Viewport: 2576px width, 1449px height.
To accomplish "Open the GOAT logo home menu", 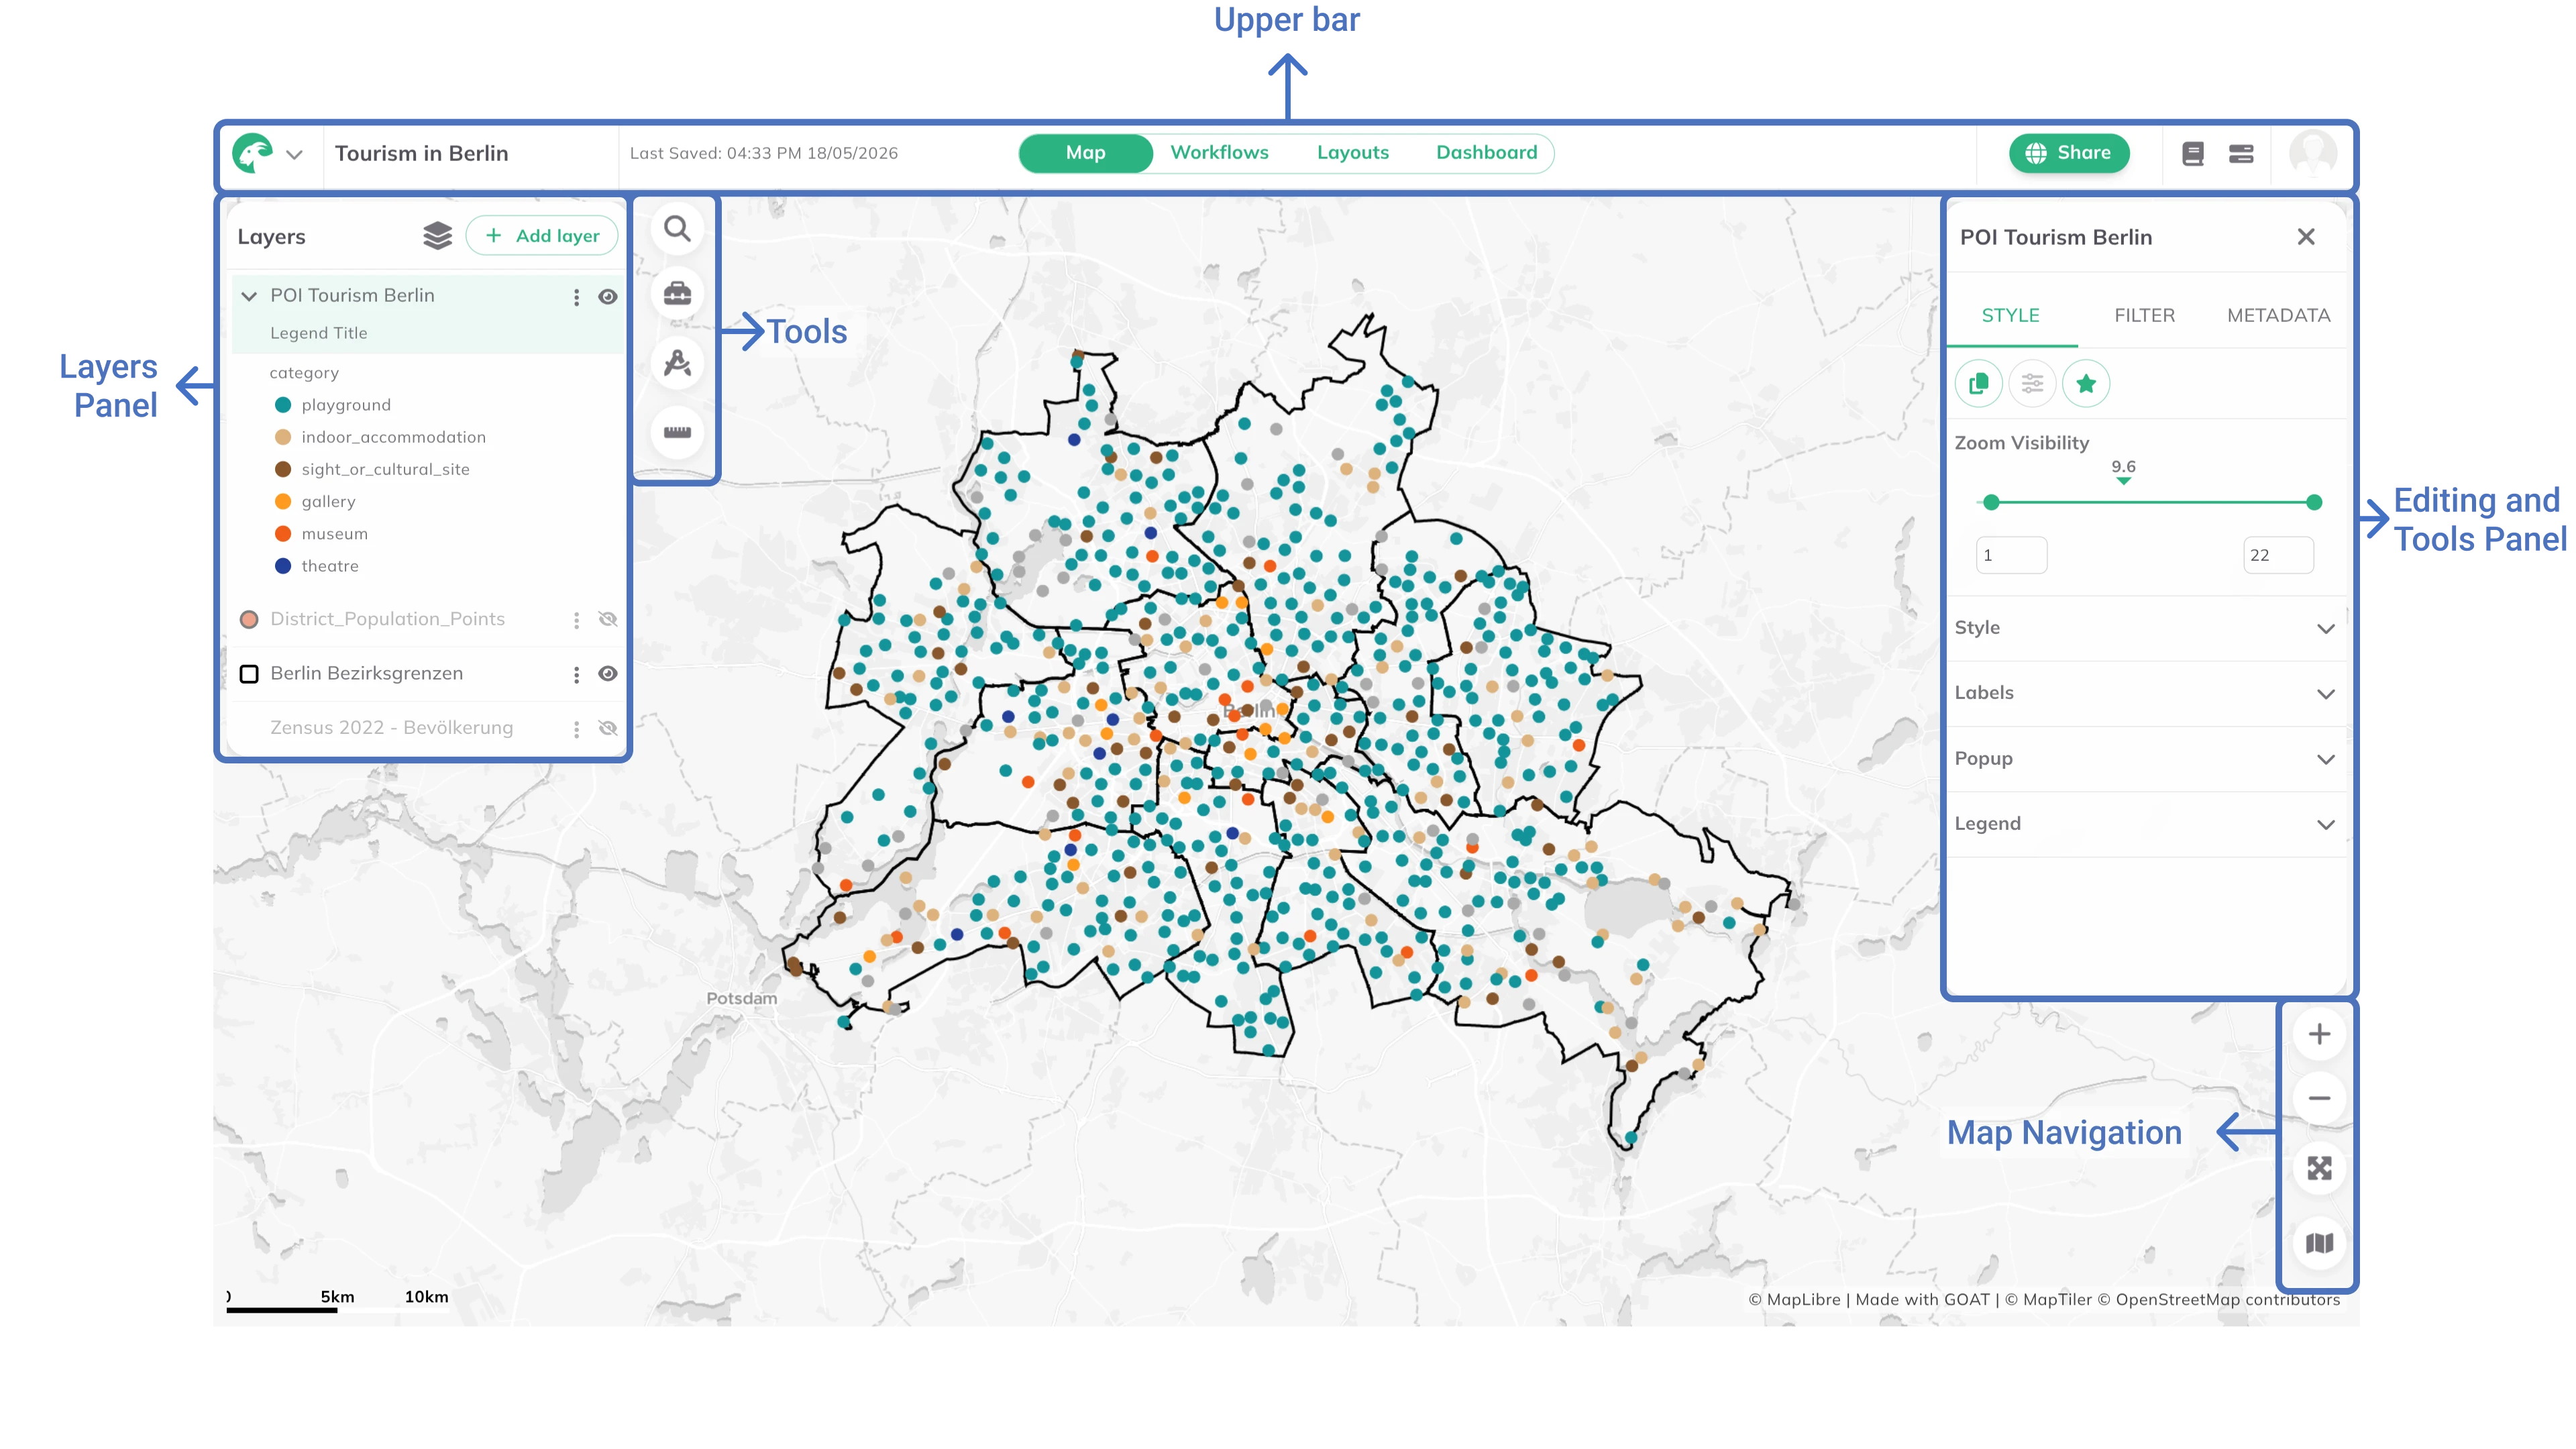I will 252,153.
